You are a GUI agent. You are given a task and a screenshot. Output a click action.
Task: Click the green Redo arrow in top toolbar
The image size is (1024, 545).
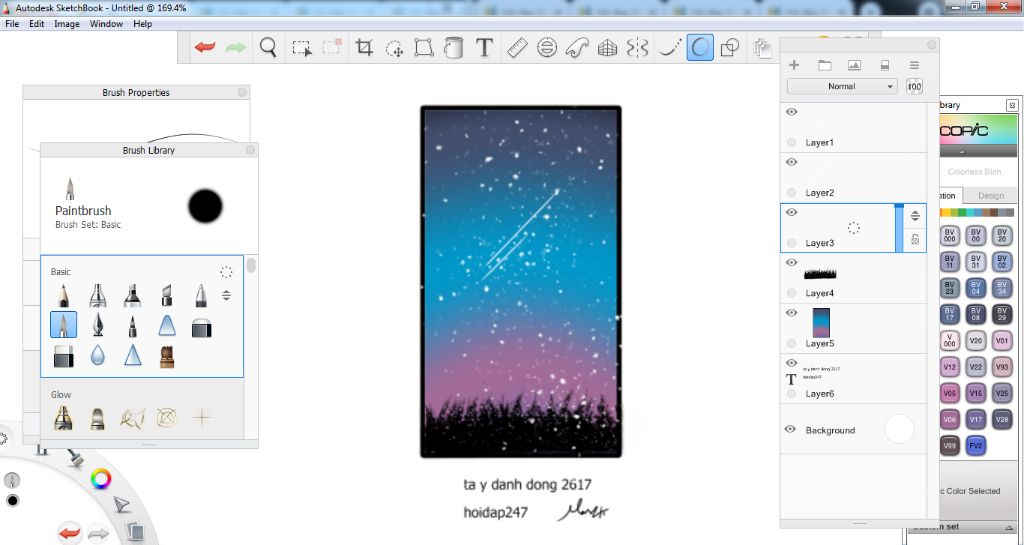point(236,48)
